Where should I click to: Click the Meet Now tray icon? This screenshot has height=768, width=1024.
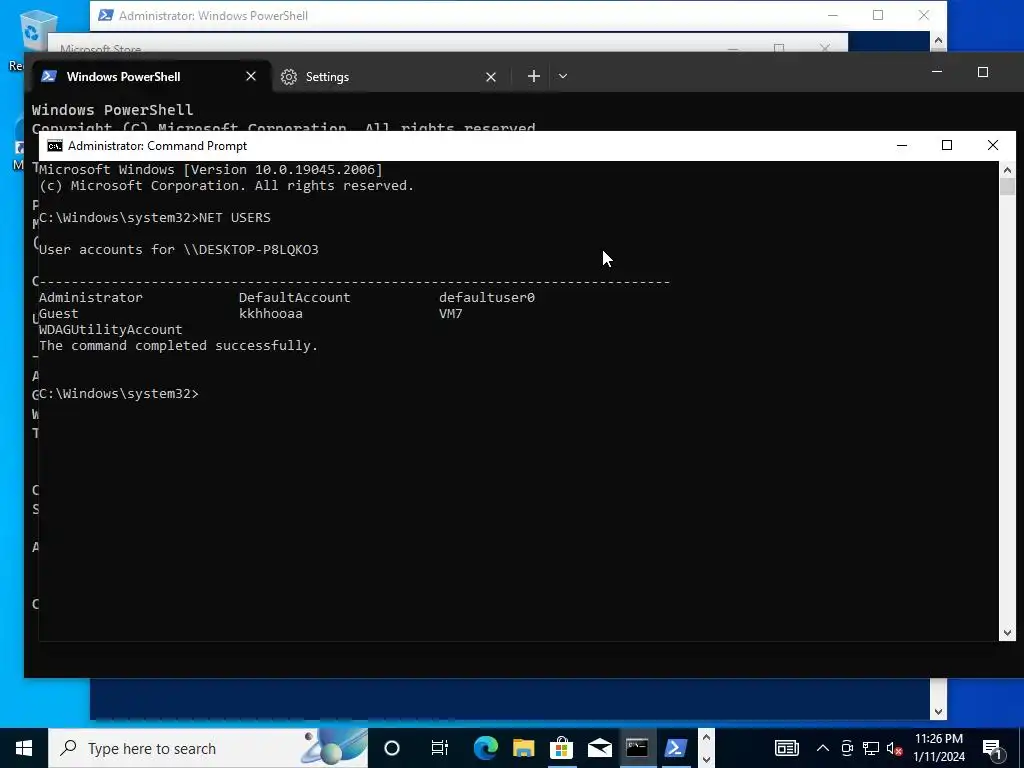(x=847, y=748)
